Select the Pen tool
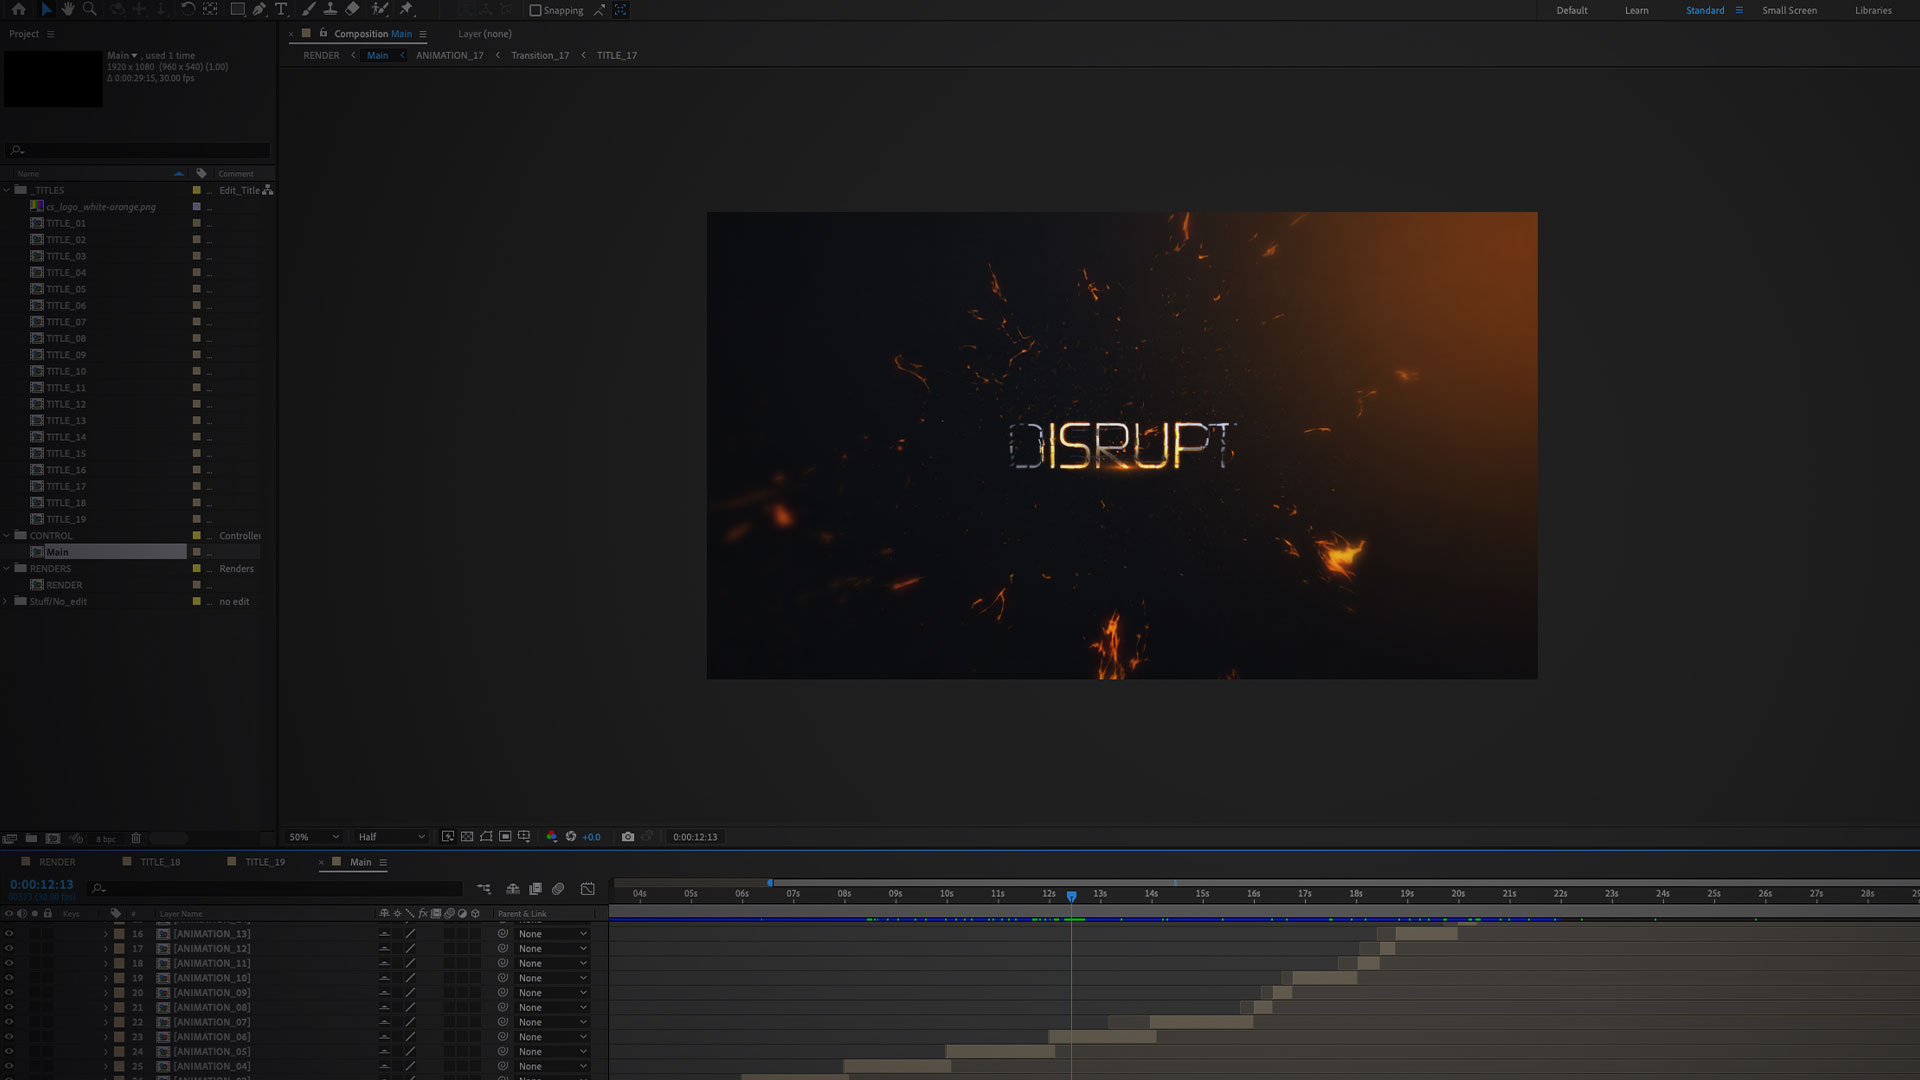This screenshot has width=1920, height=1080. [259, 9]
